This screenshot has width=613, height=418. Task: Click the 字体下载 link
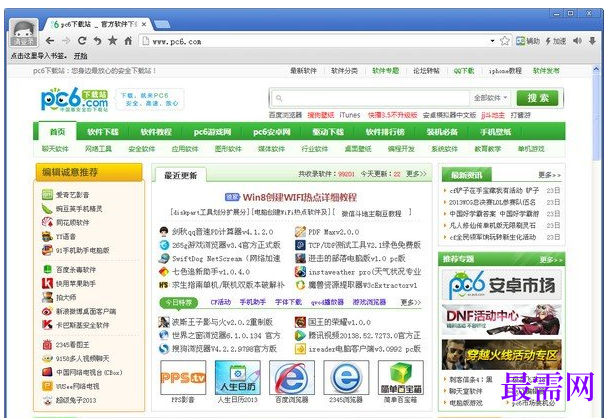[289, 302]
